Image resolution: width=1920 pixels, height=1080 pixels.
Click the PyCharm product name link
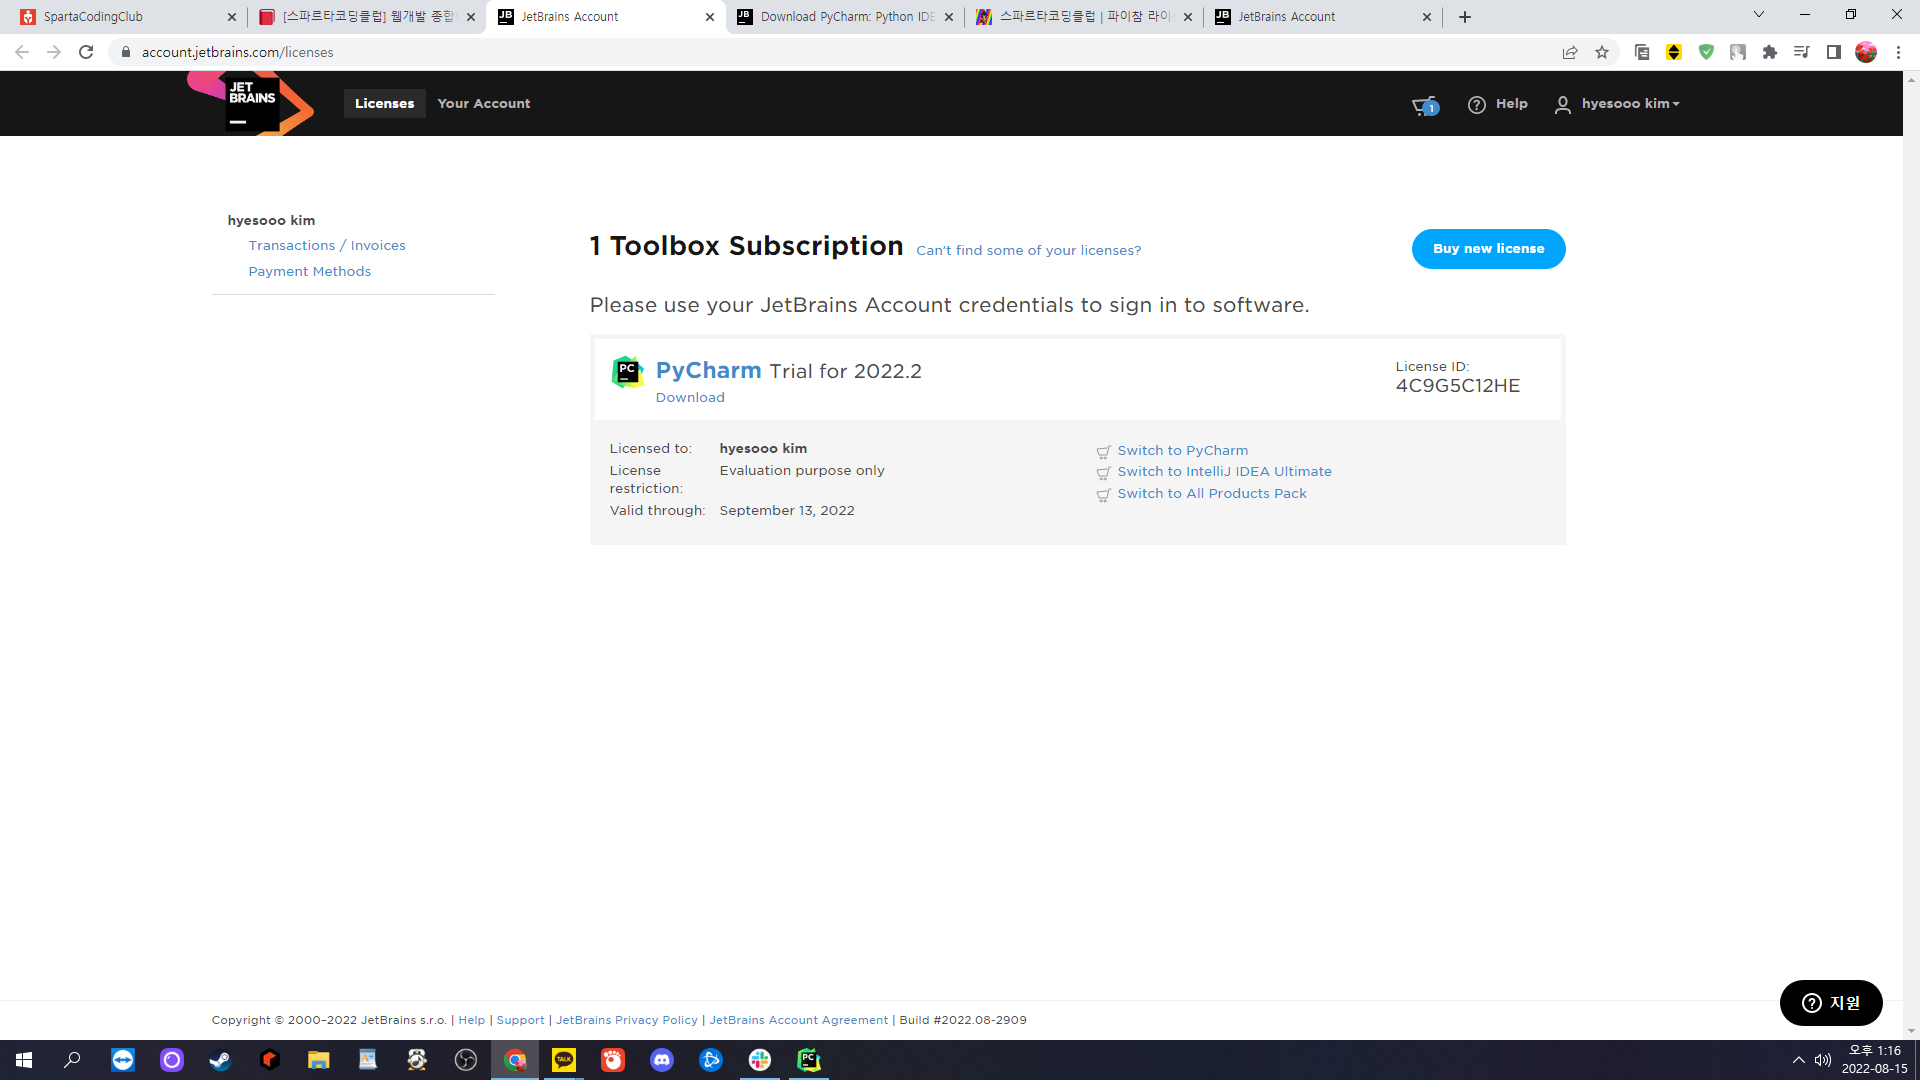click(708, 371)
